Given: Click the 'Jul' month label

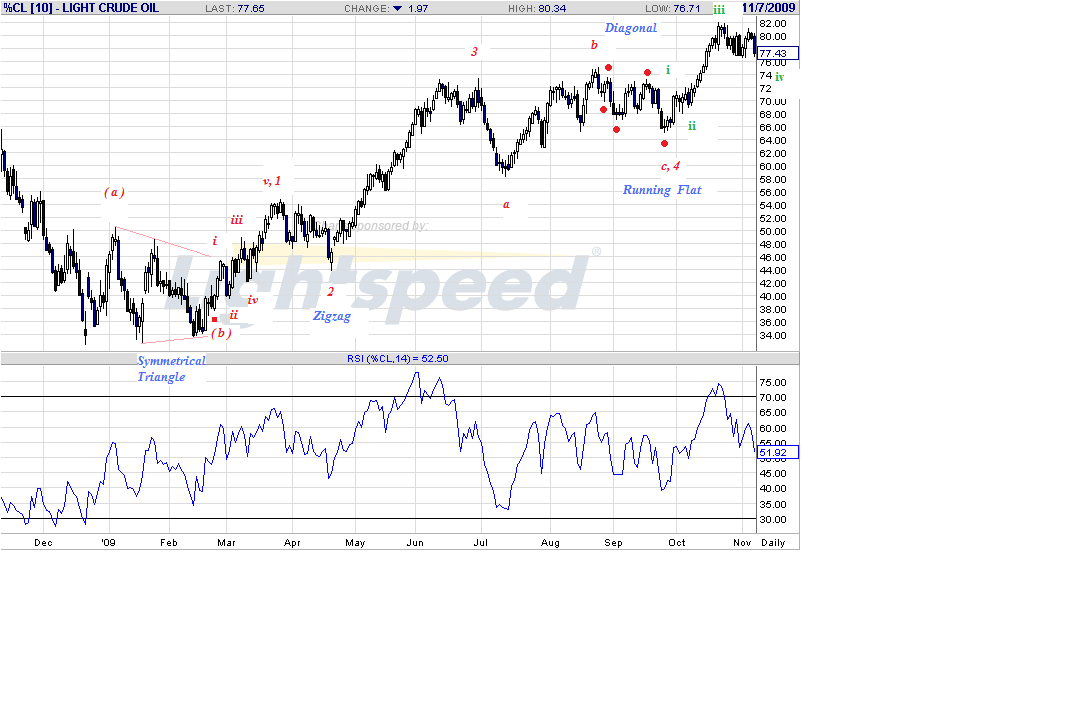Looking at the screenshot, I should click(481, 542).
